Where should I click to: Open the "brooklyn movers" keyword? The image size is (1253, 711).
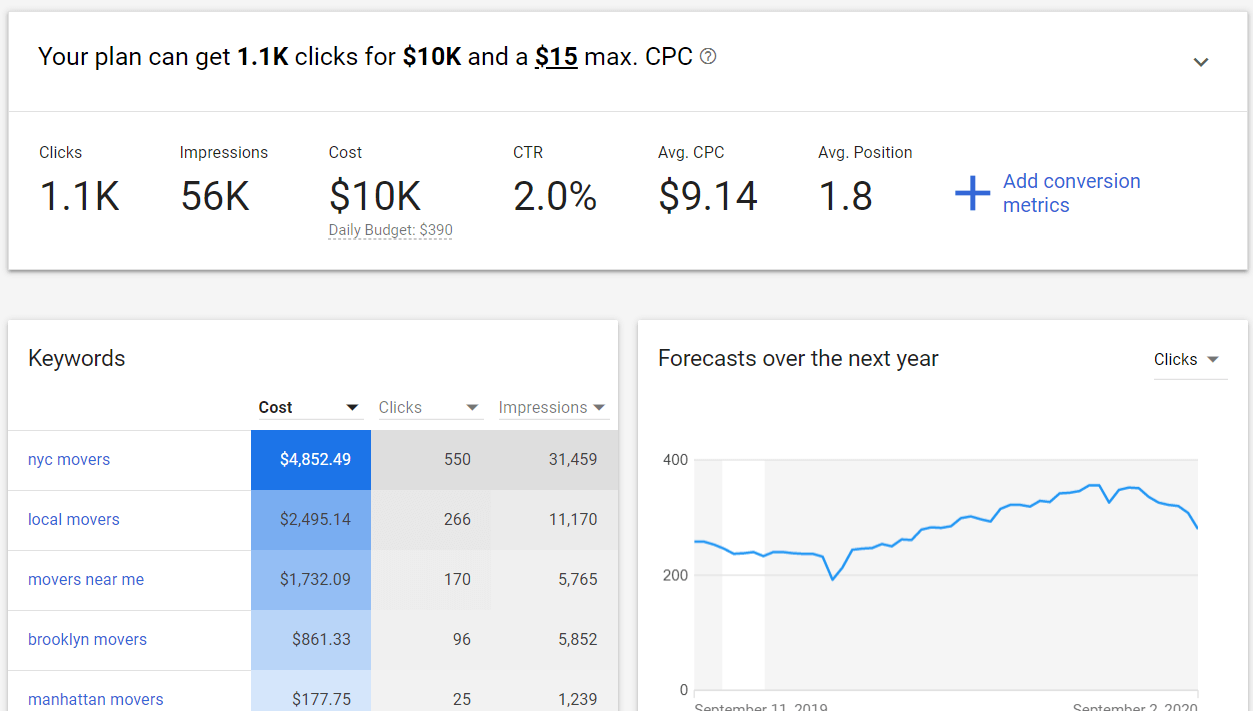click(x=87, y=639)
